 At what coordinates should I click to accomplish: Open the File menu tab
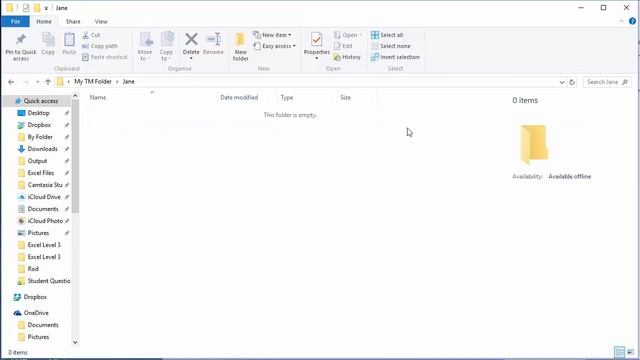point(16,21)
